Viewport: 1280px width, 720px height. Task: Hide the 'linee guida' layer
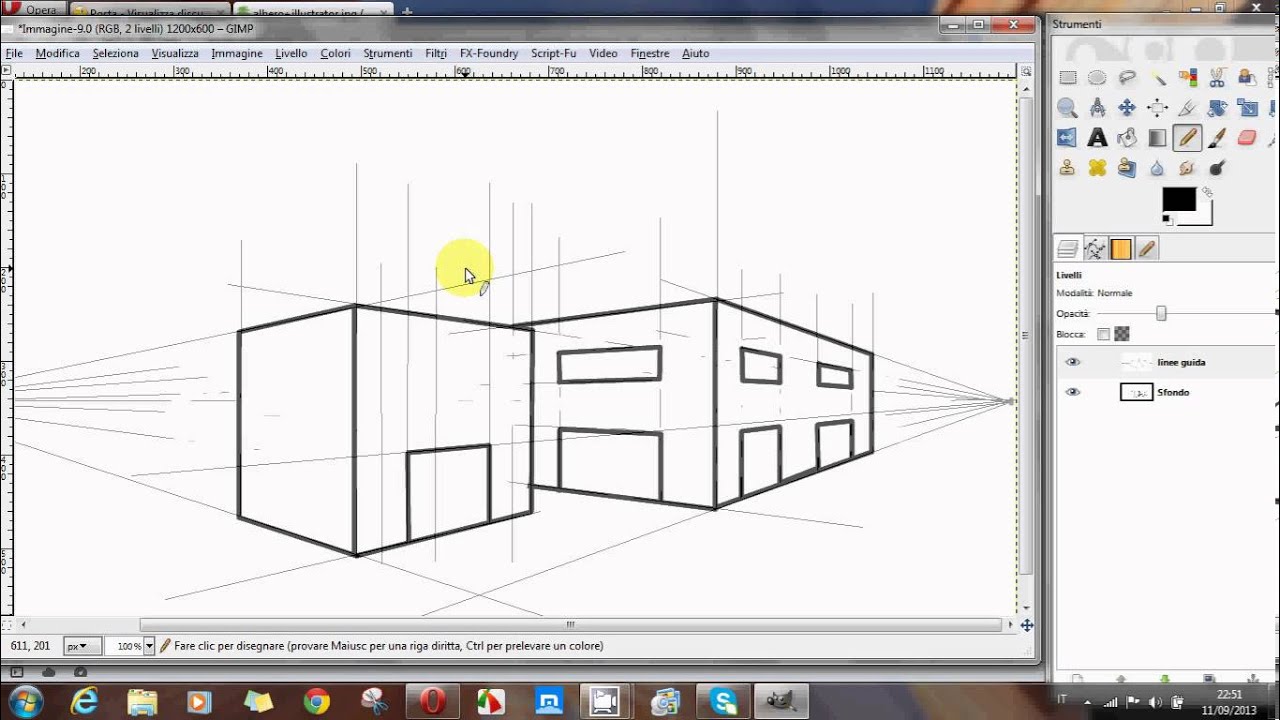pyautogui.click(x=1073, y=362)
